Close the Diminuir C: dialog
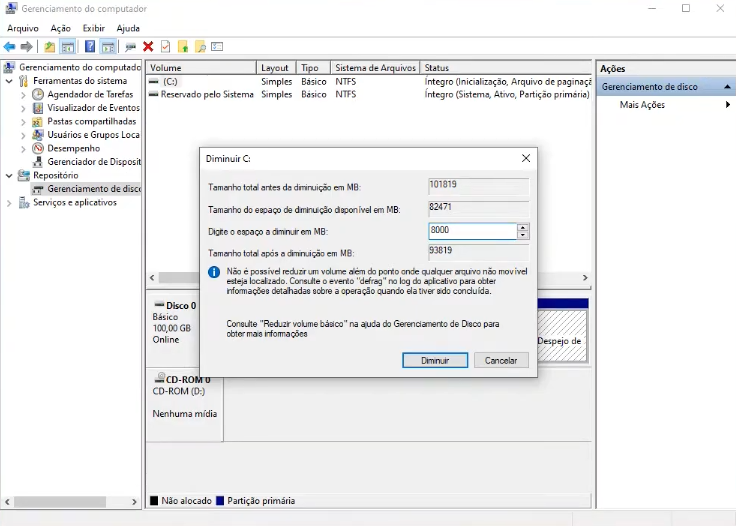 pyautogui.click(x=526, y=159)
